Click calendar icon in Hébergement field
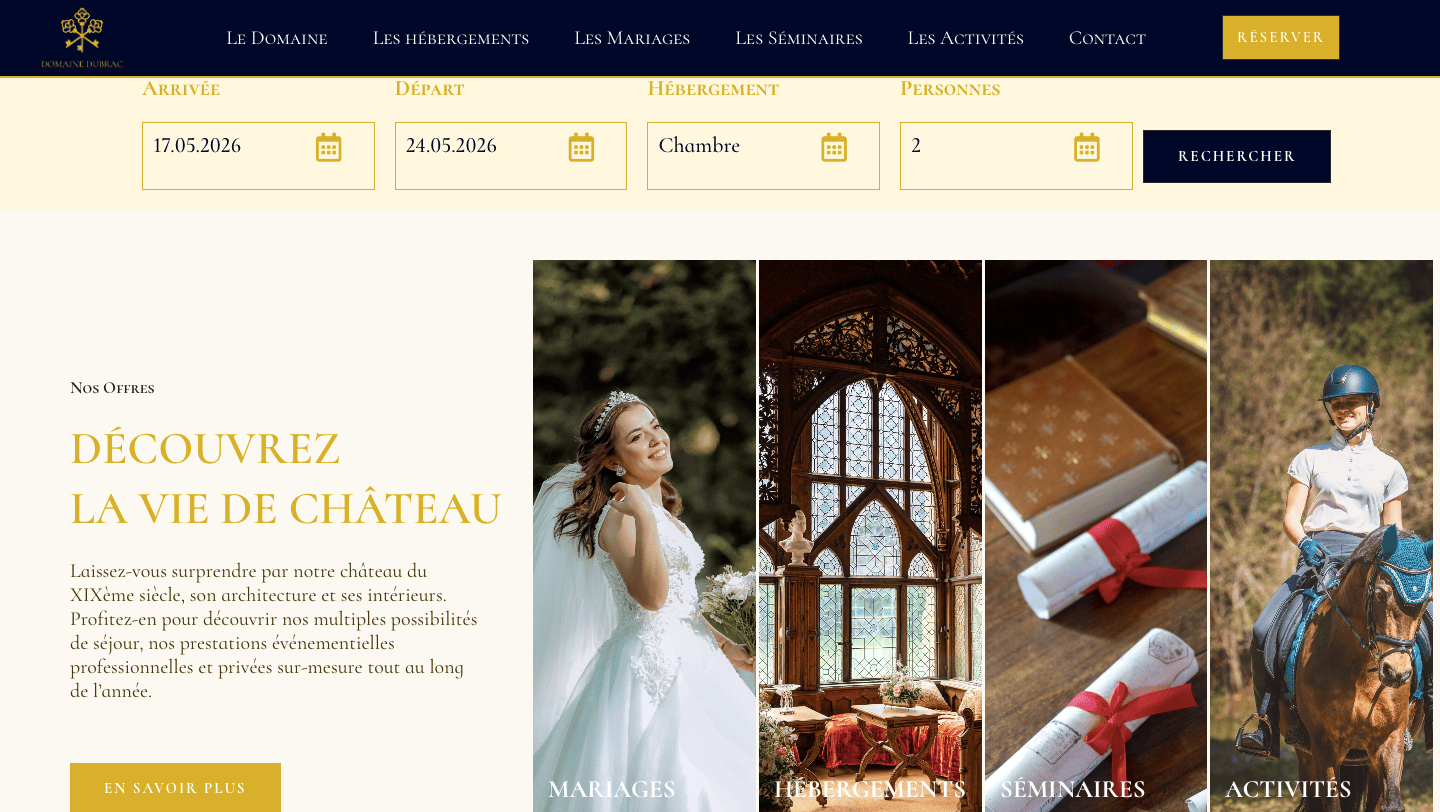This screenshot has height=812, width=1440. point(834,147)
